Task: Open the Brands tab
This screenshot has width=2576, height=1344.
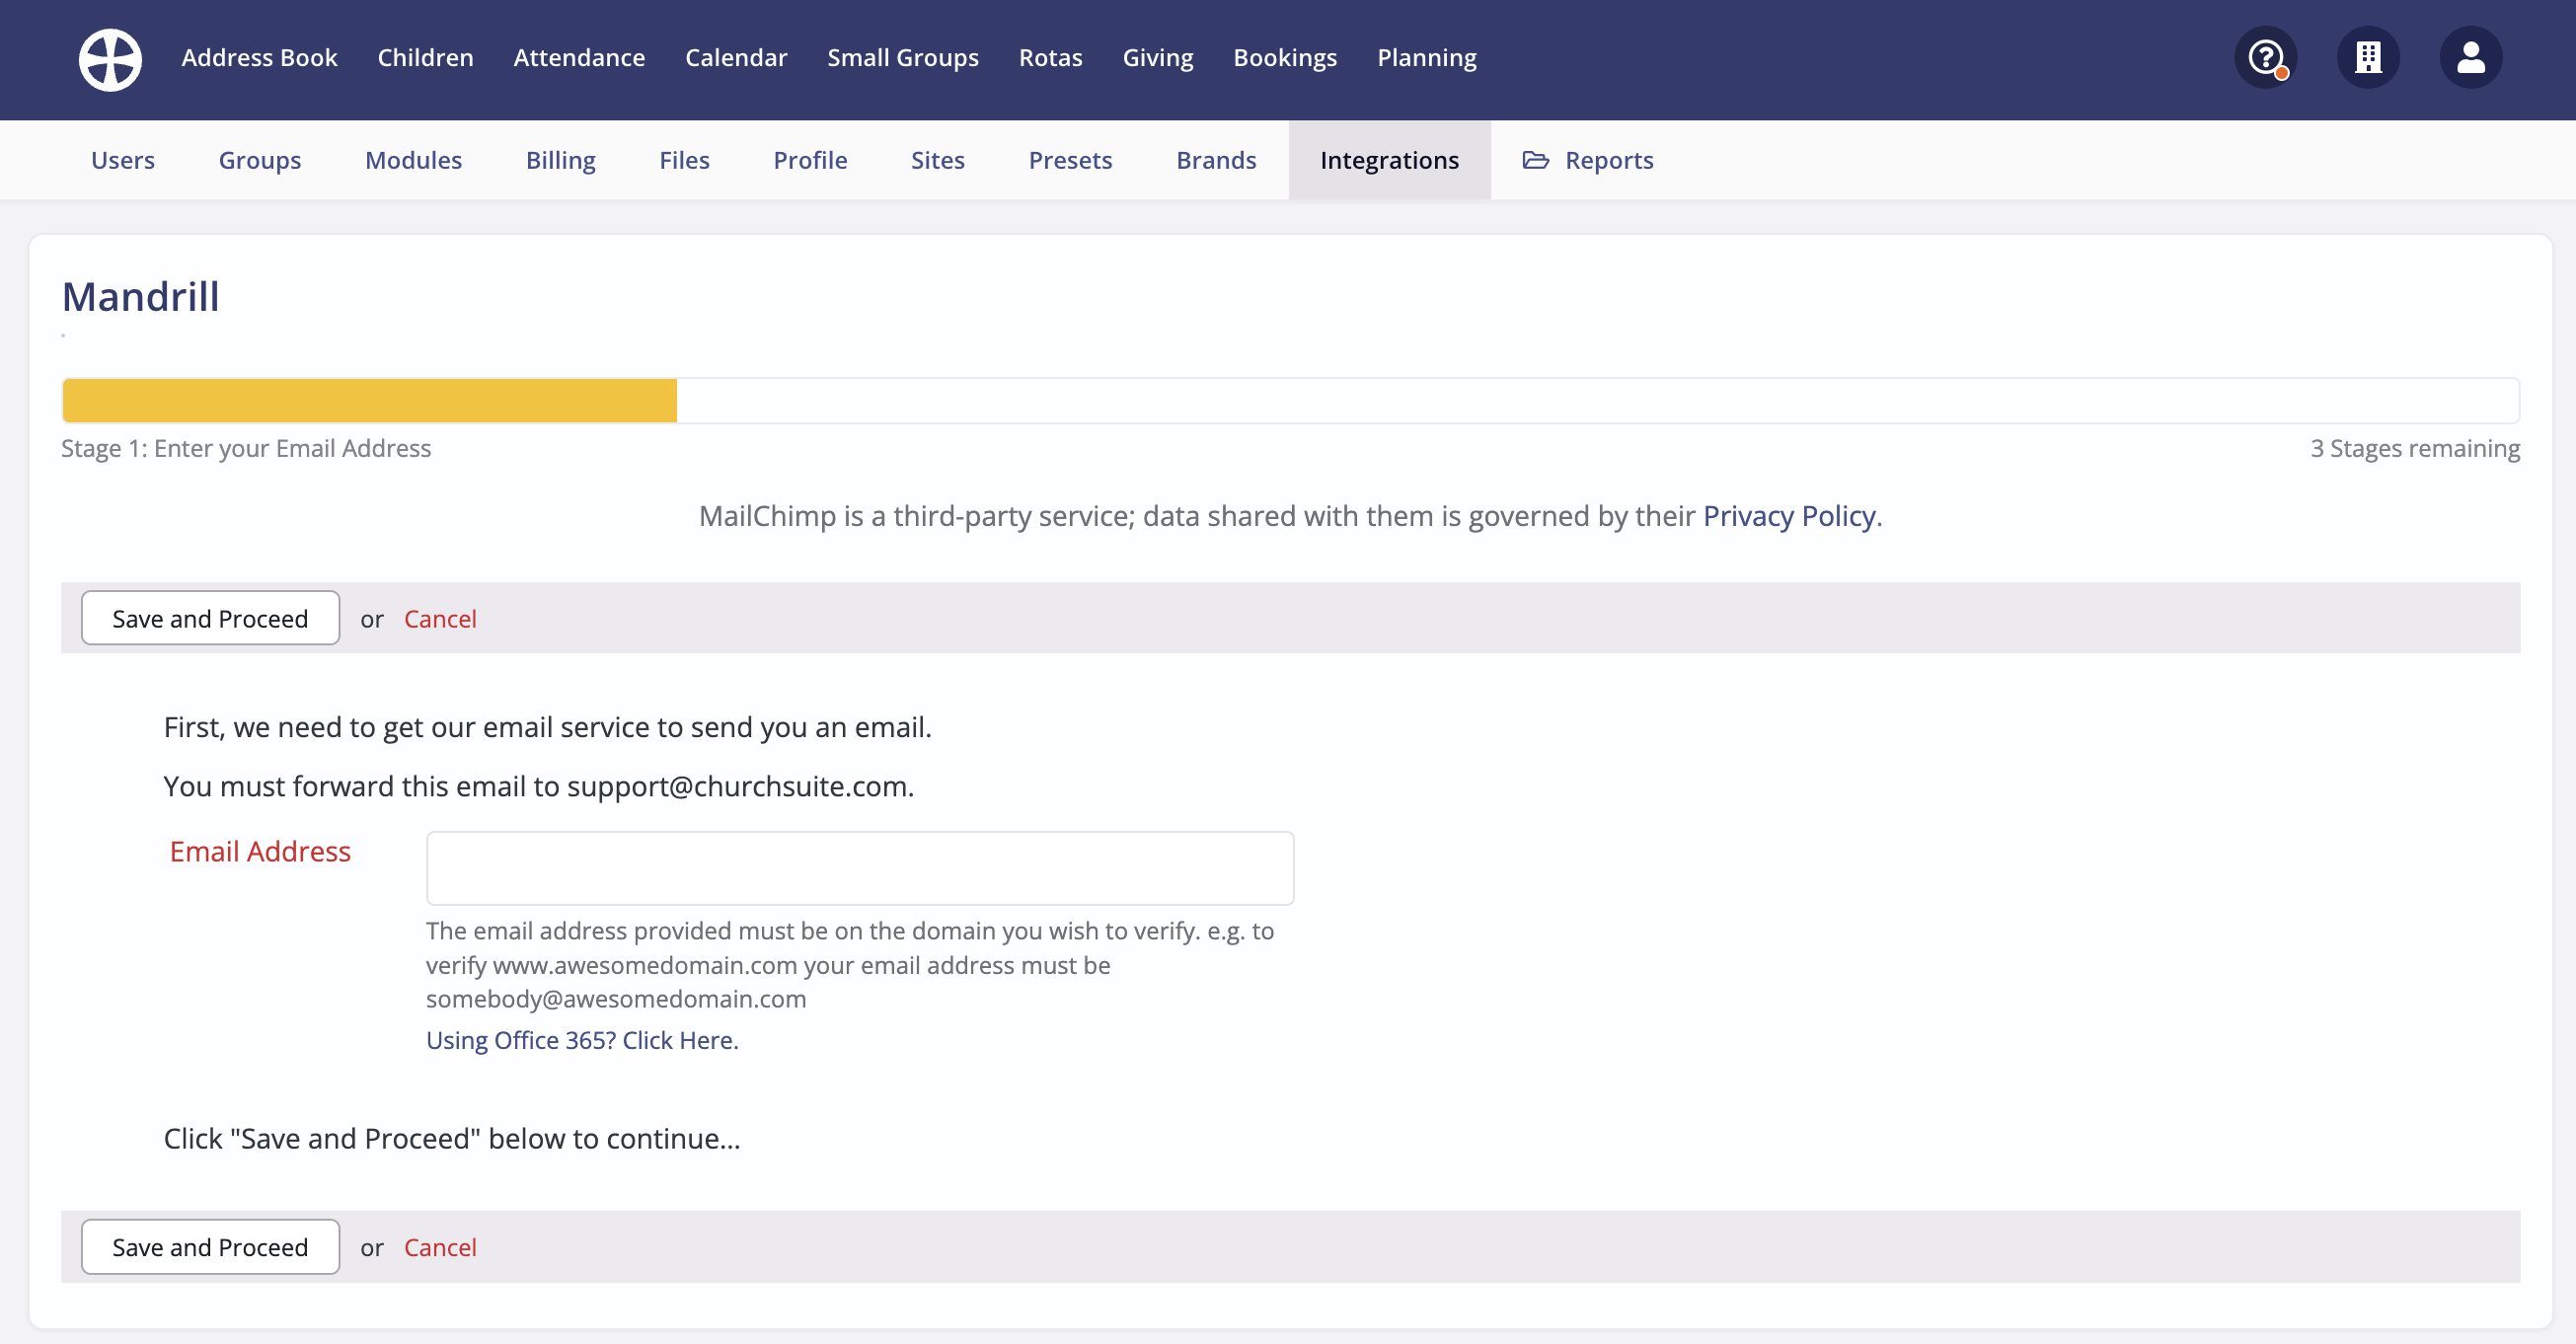Action: point(1215,160)
